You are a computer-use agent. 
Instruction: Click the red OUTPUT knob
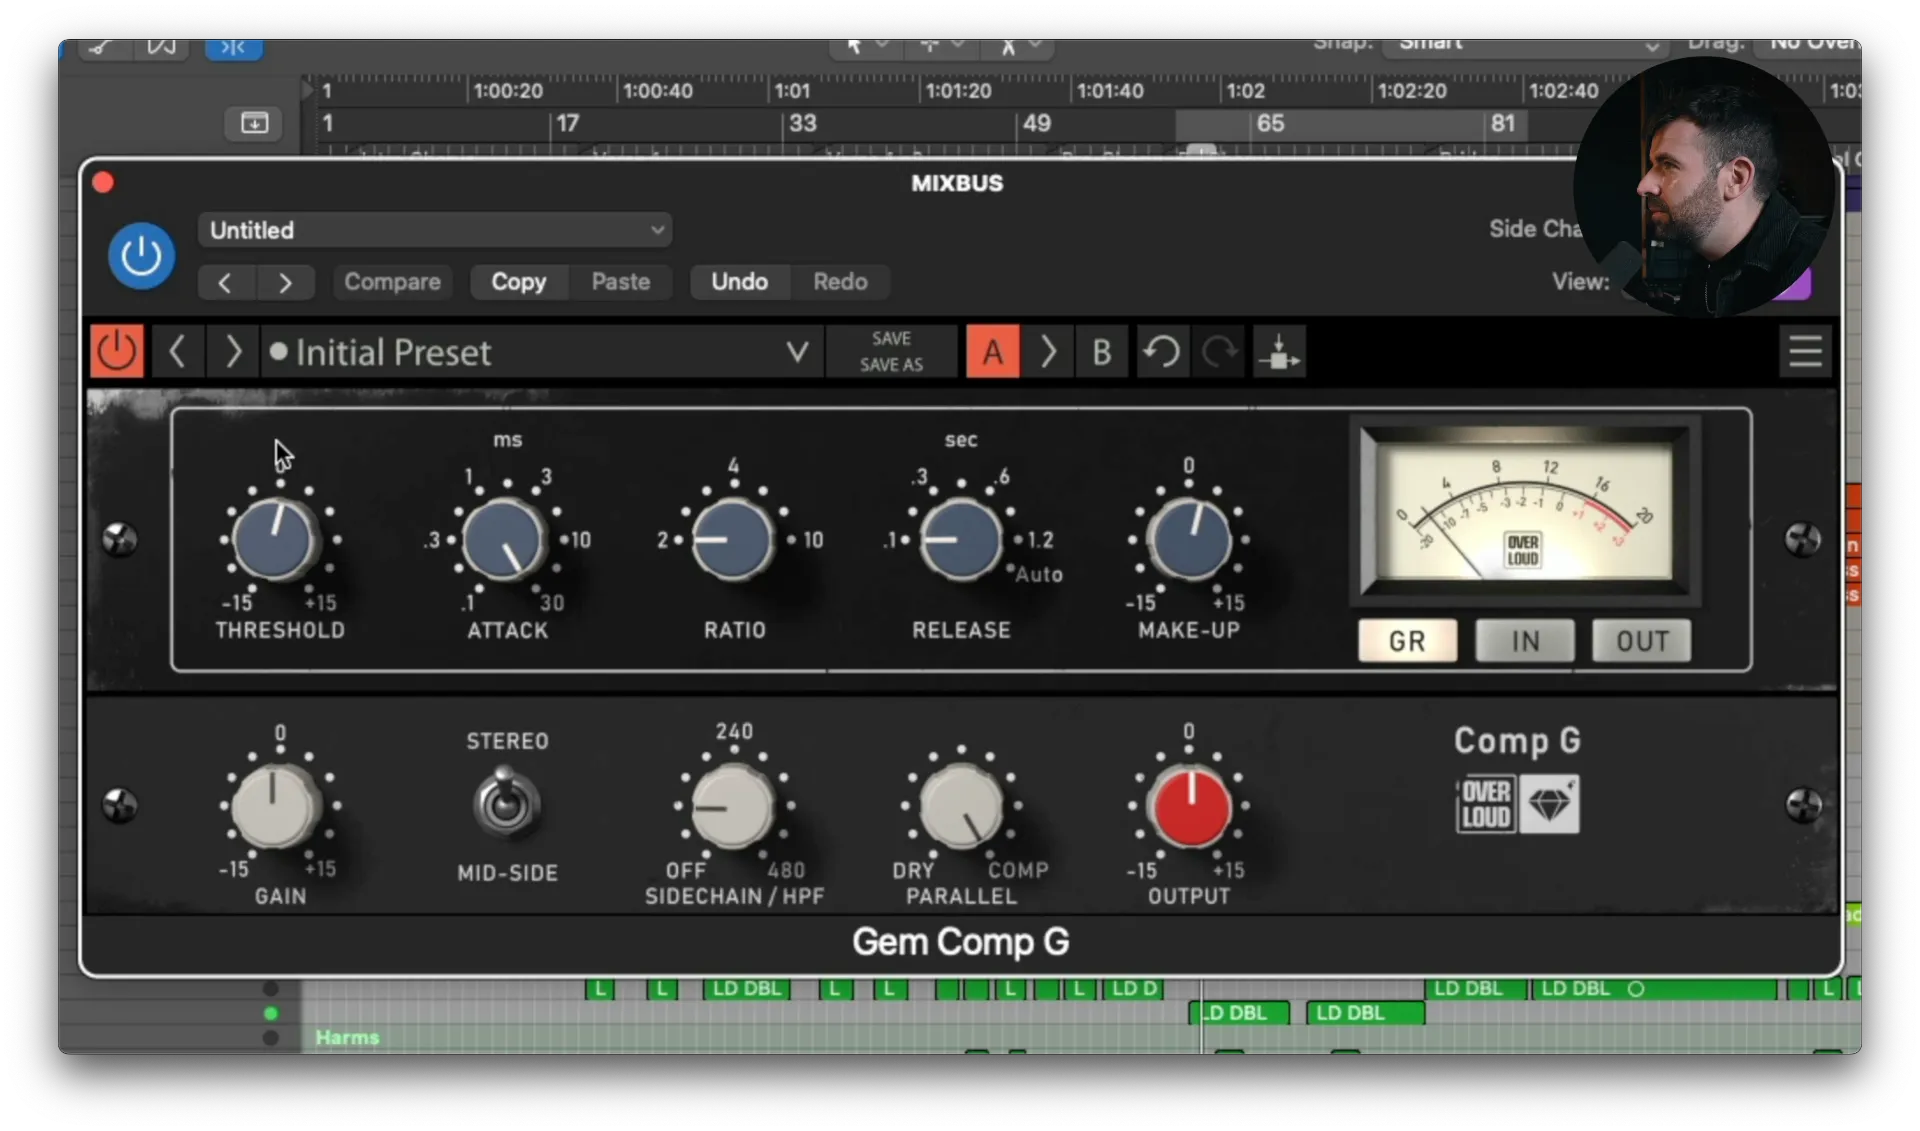tap(1189, 806)
